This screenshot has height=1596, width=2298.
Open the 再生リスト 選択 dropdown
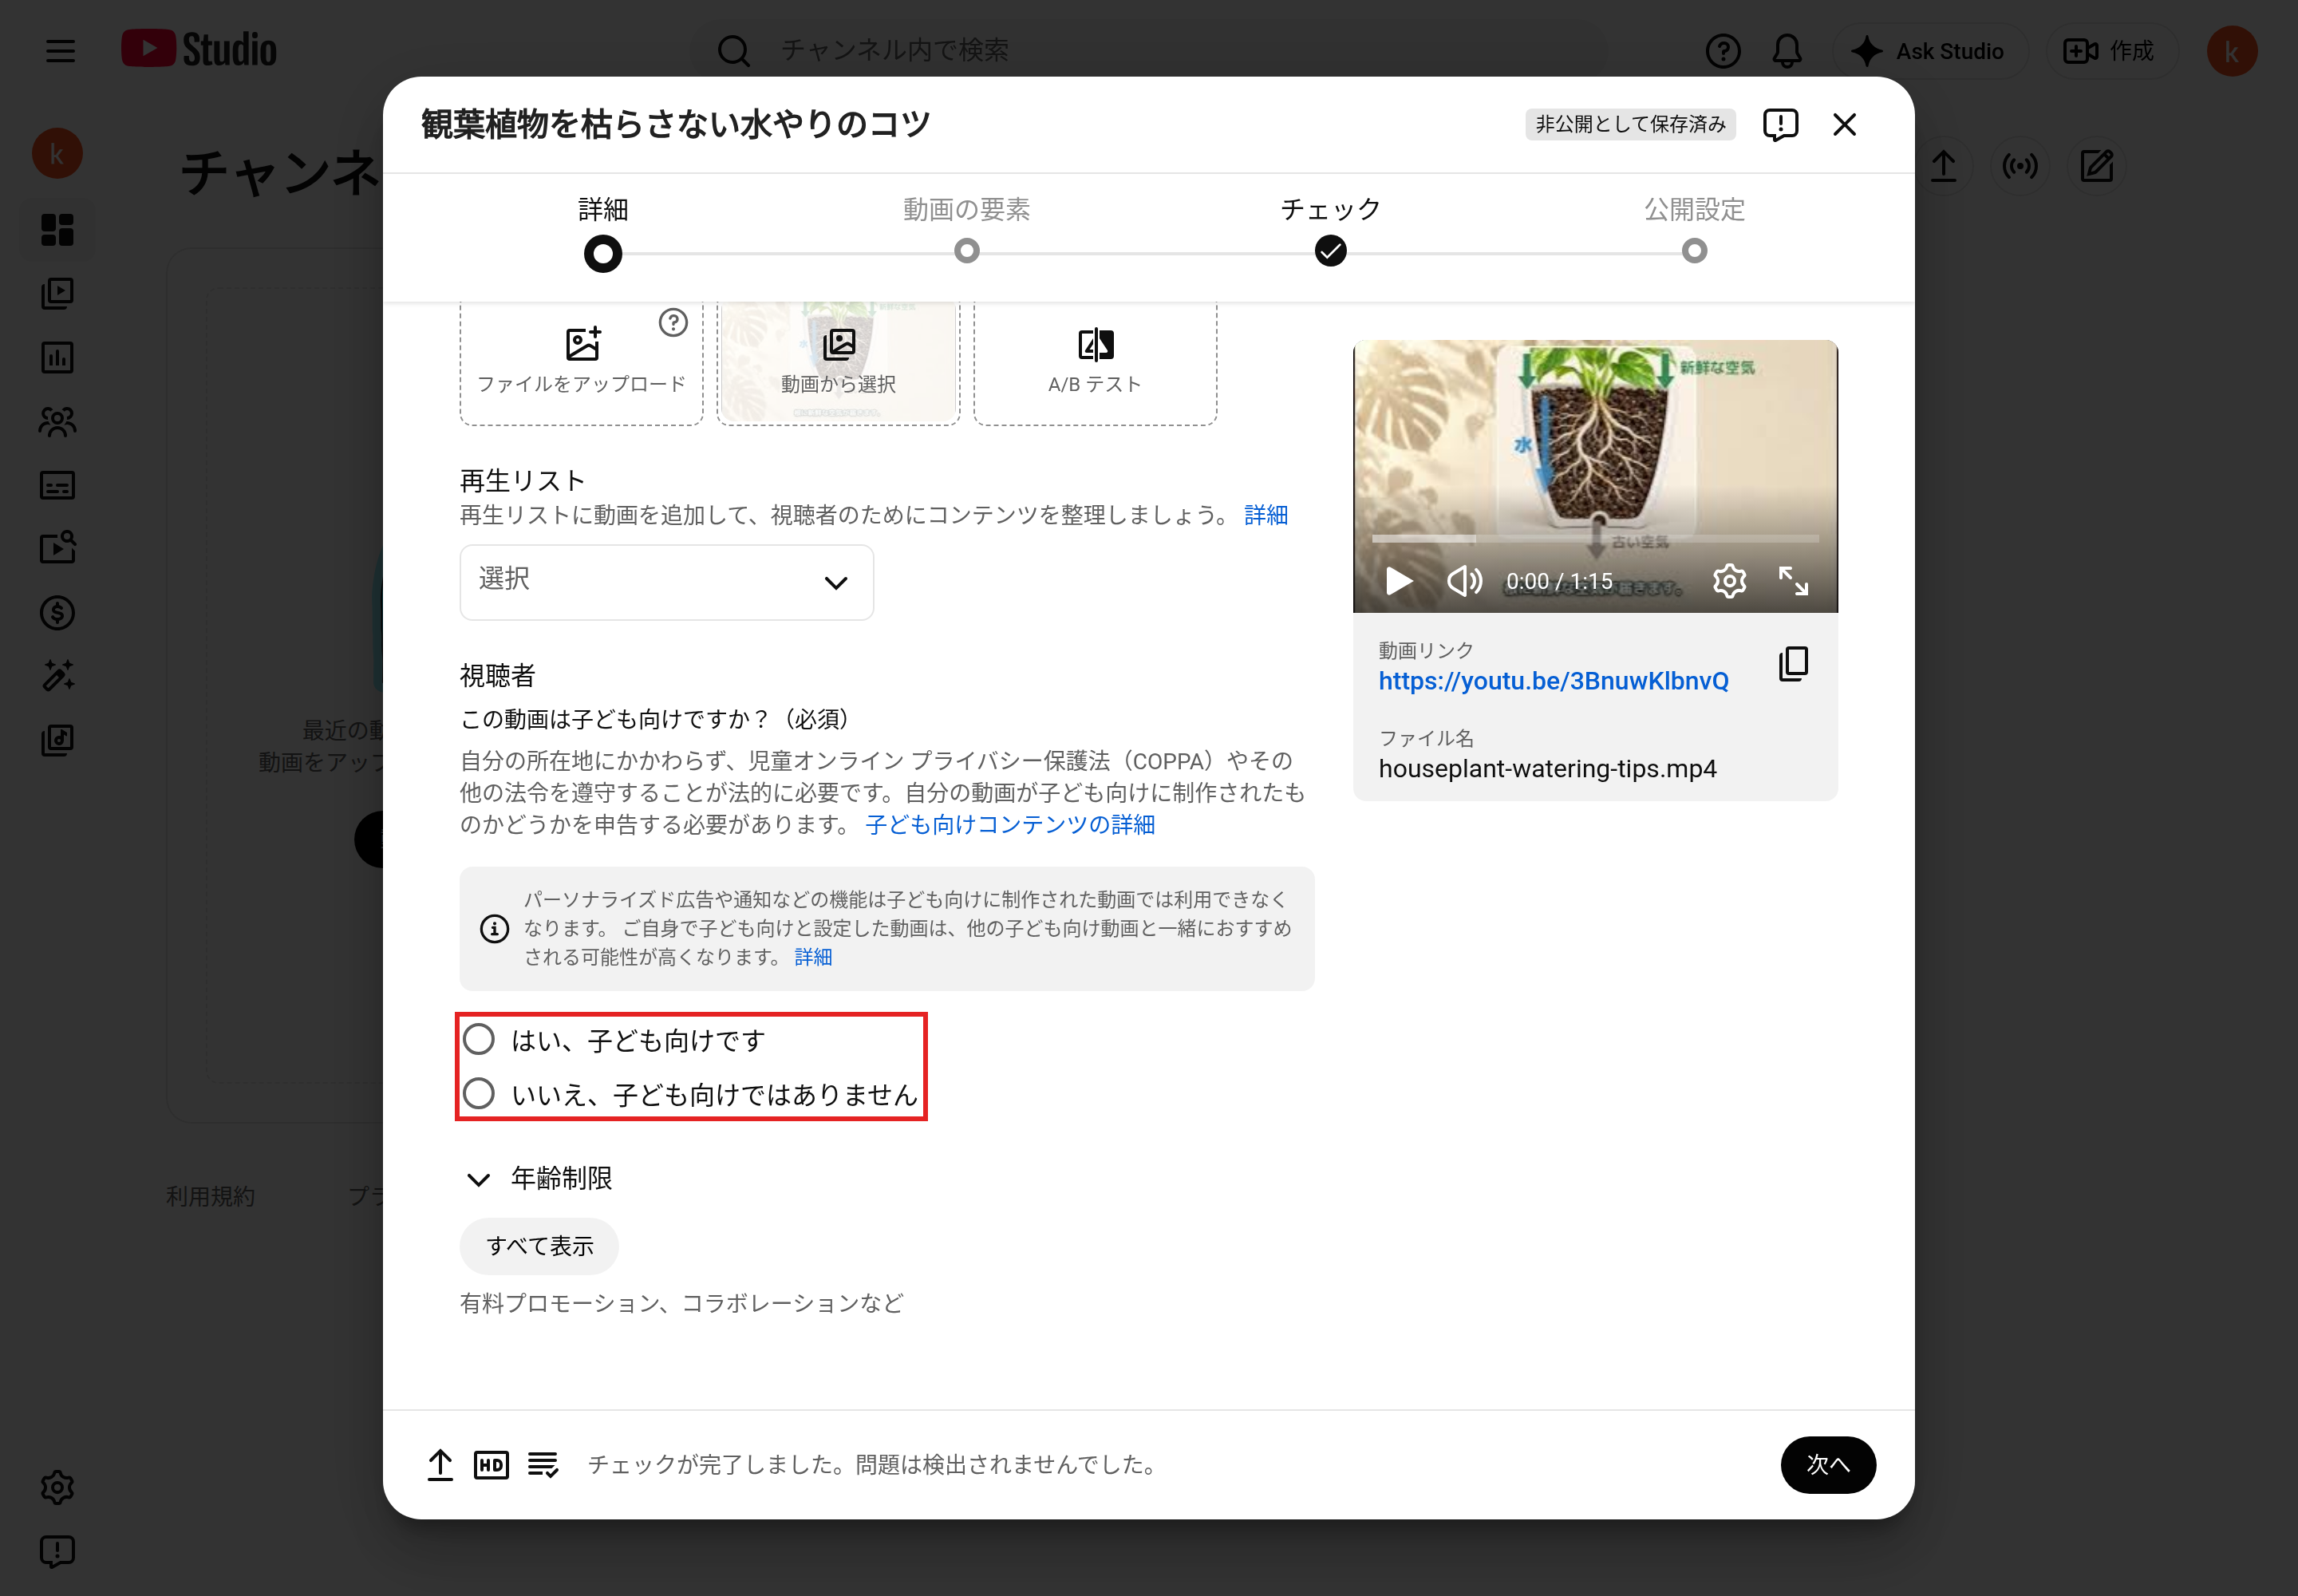(666, 582)
